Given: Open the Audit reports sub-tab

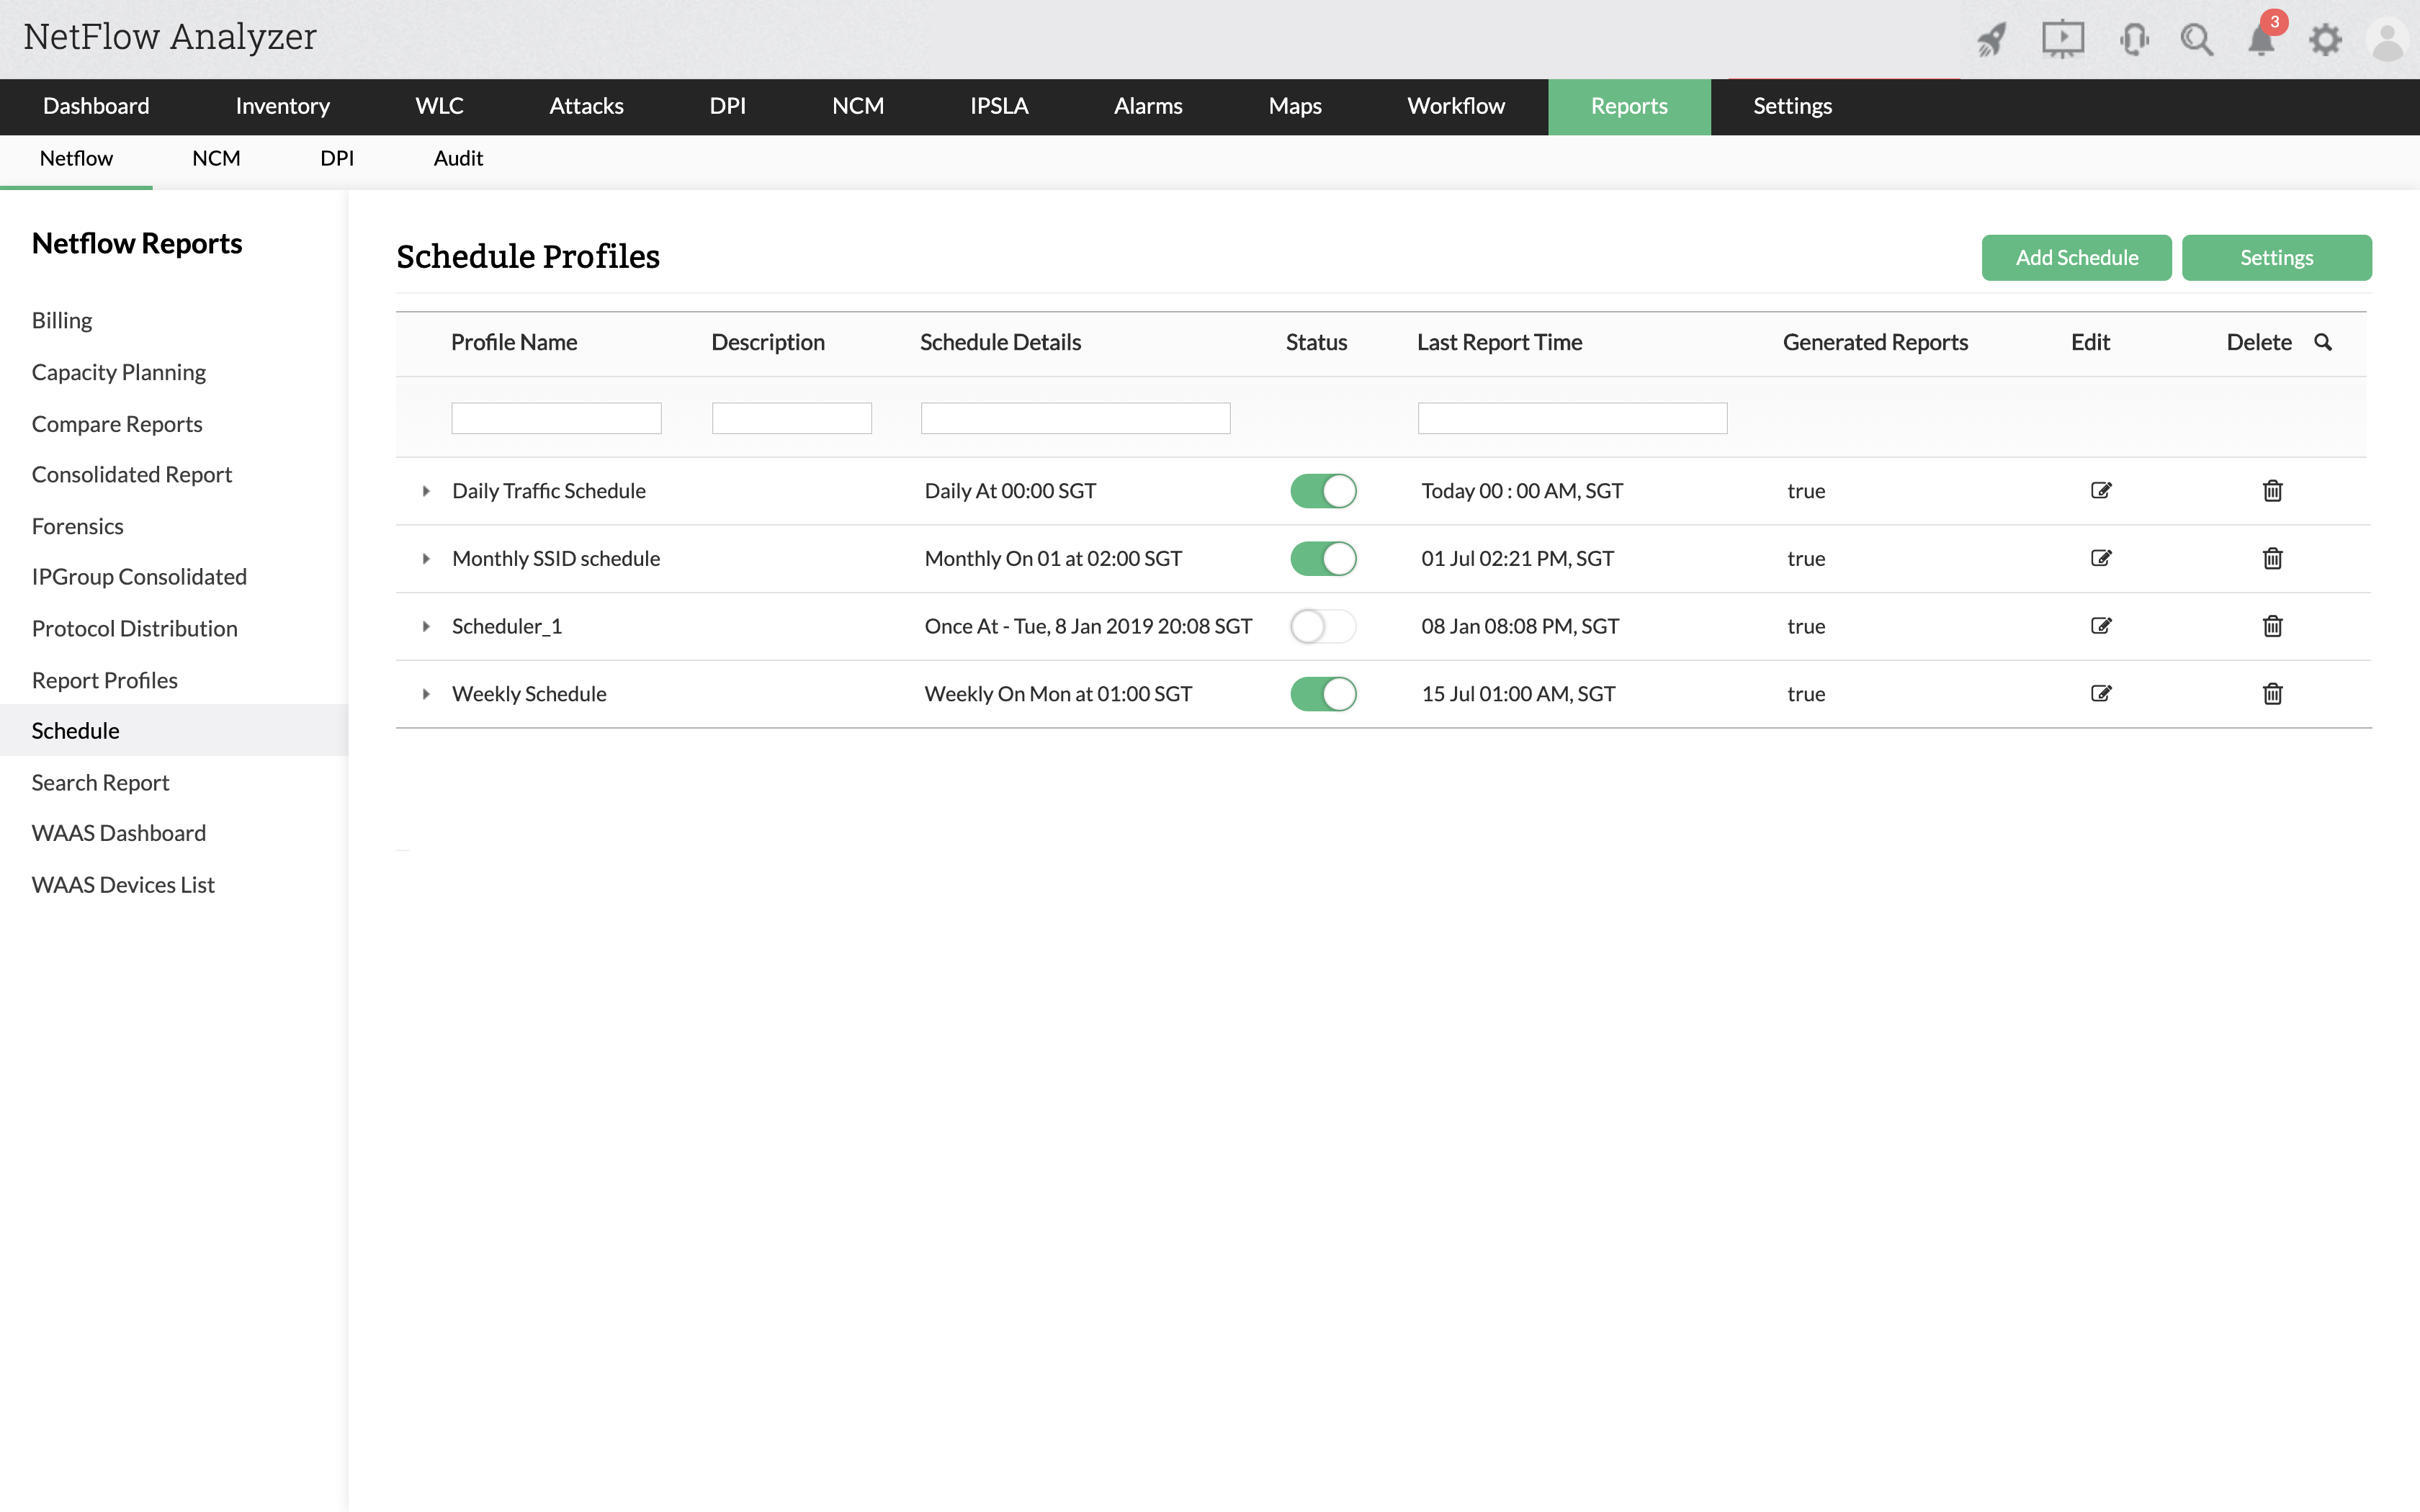Looking at the screenshot, I should (x=458, y=158).
